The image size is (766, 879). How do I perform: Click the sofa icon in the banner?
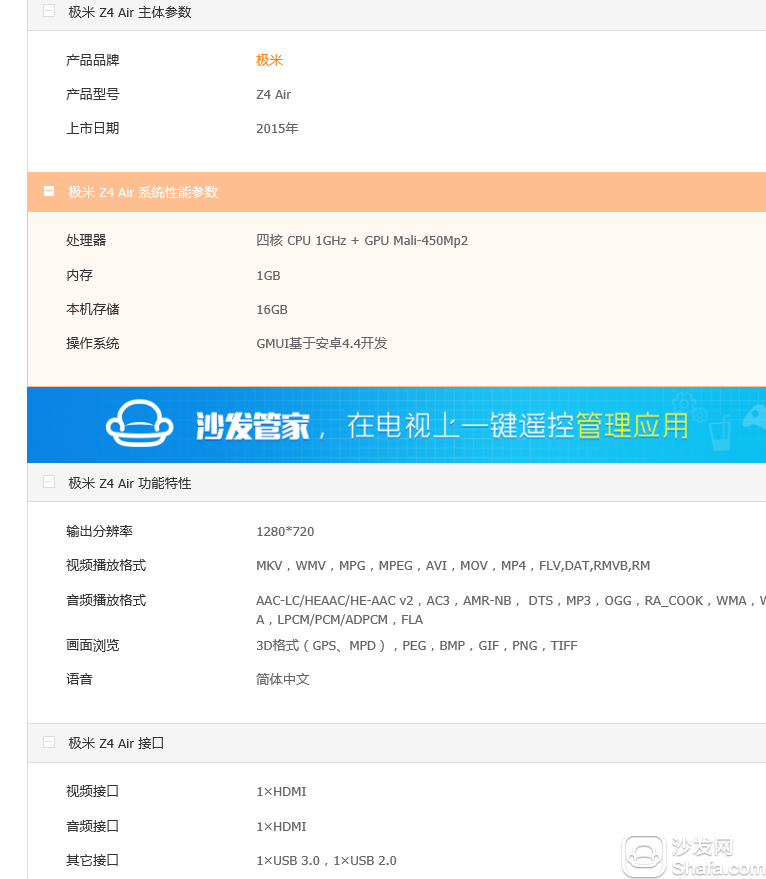pyautogui.click(x=140, y=423)
